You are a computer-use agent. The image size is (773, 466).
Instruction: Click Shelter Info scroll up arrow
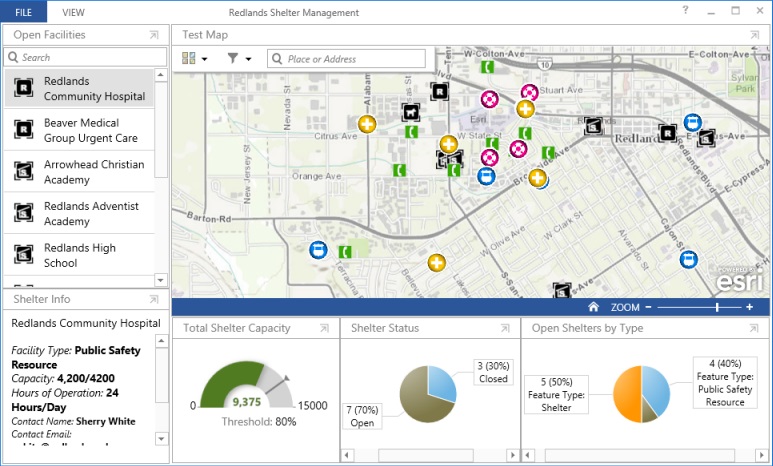(162, 341)
